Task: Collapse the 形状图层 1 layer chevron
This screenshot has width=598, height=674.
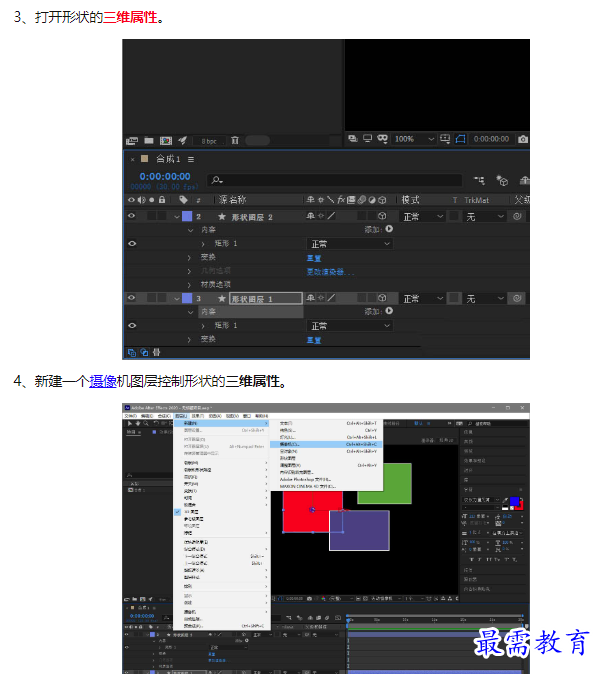Action: pyautogui.click(x=177, y=298)
